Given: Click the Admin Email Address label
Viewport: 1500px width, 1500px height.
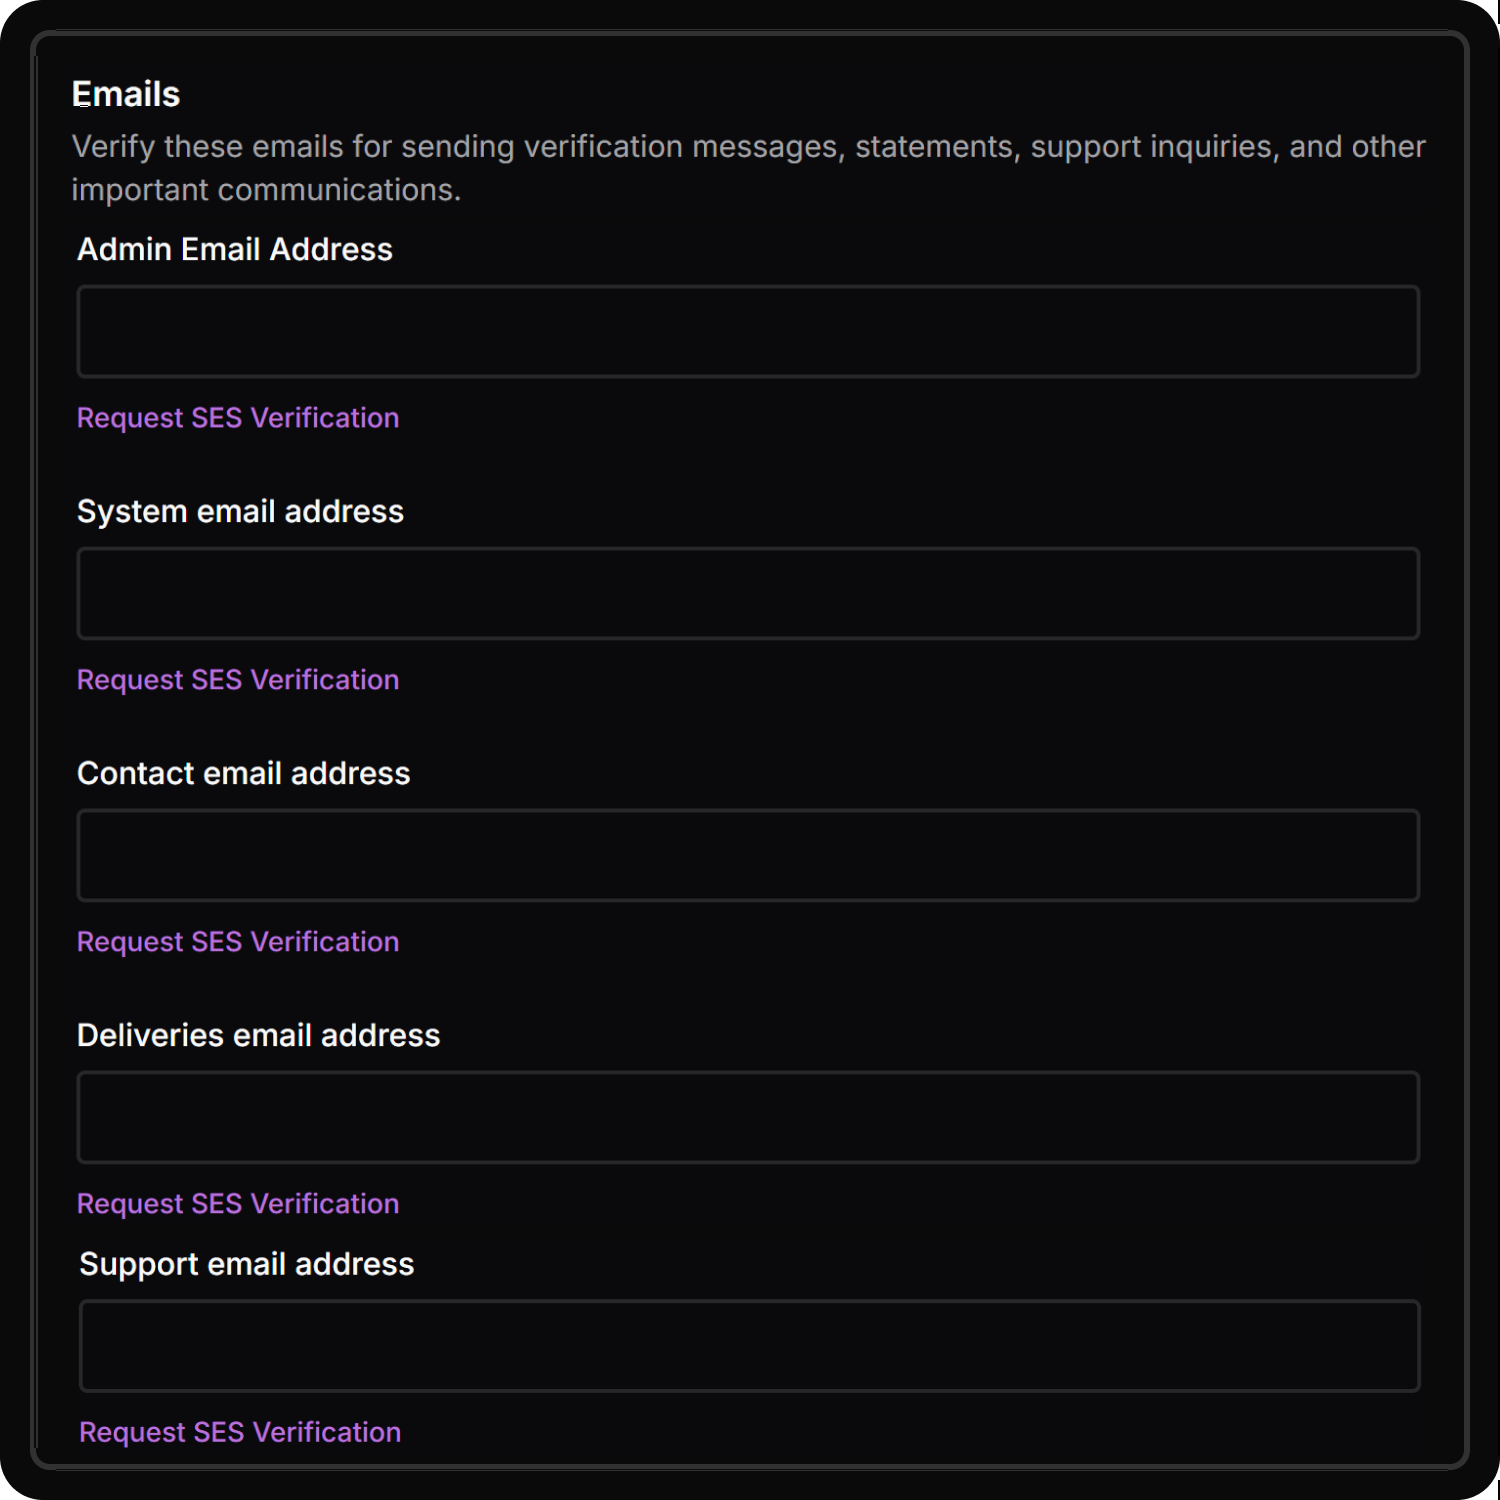Looking at the screenshot, I should [235, 249].
